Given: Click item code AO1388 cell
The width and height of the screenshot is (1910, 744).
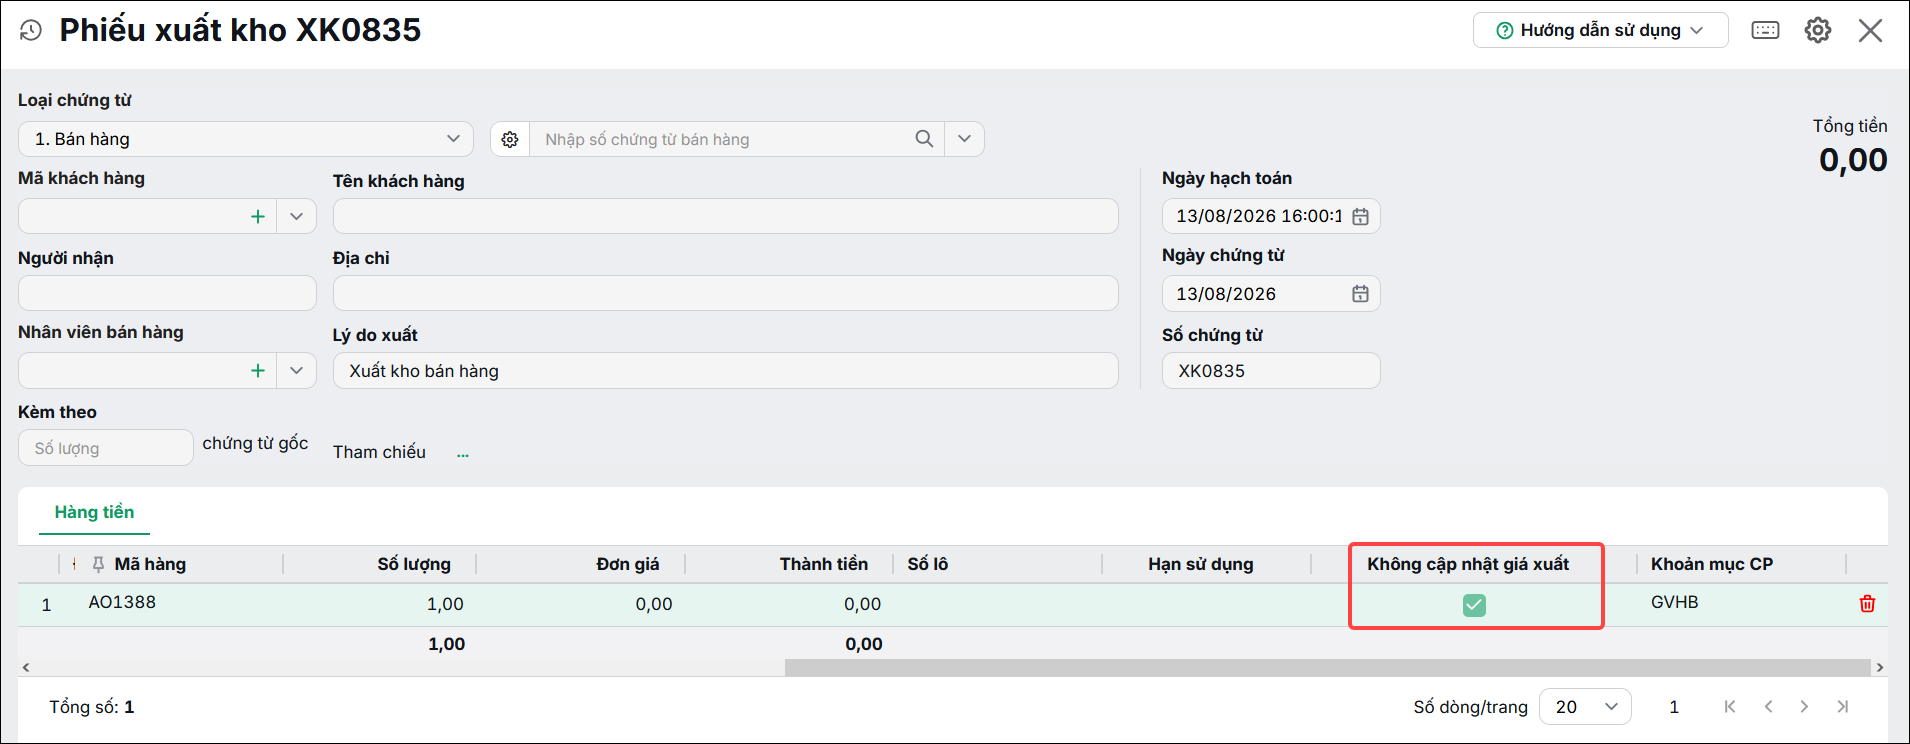Looking at the screenshot, I should click(122, 602).
